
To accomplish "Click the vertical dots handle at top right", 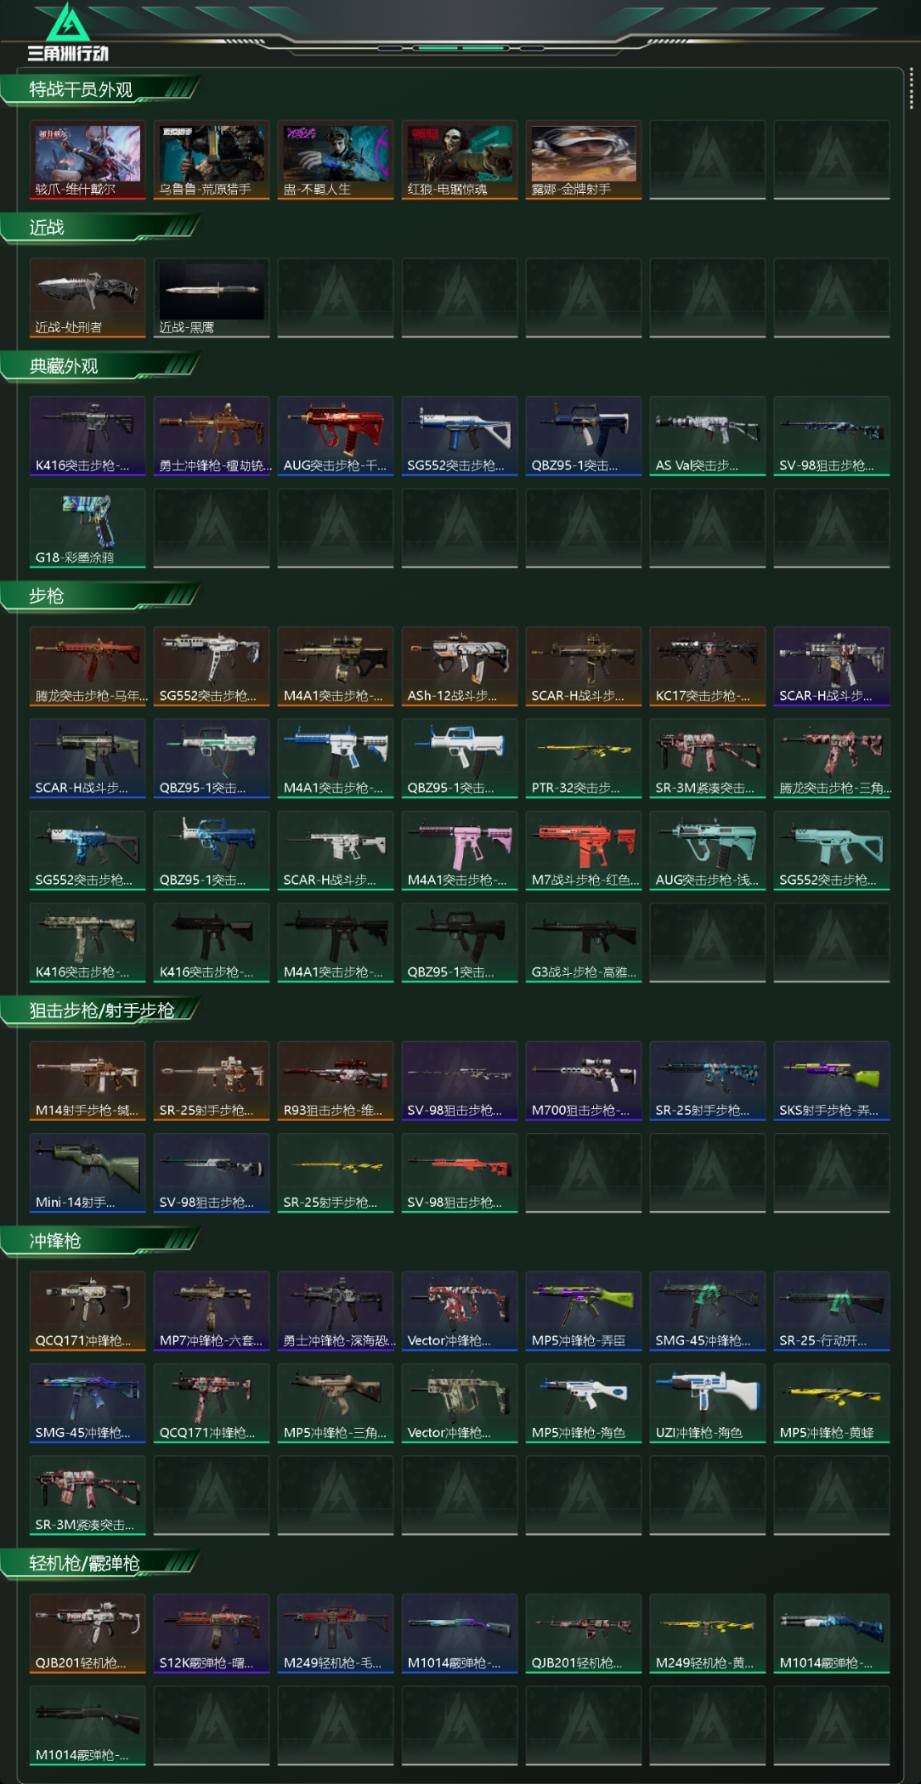I will coord(911,88).
